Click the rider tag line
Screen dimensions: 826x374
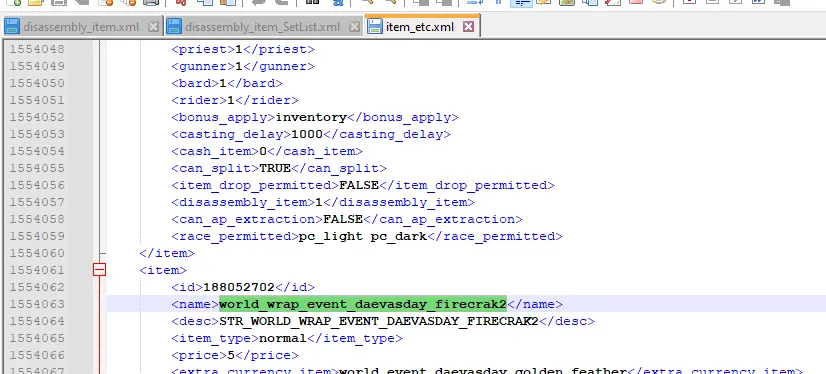[234, 100]
